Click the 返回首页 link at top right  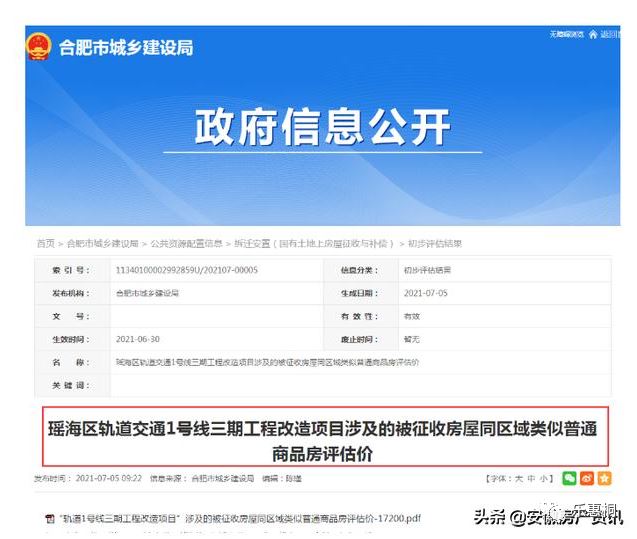click(612, 35)
